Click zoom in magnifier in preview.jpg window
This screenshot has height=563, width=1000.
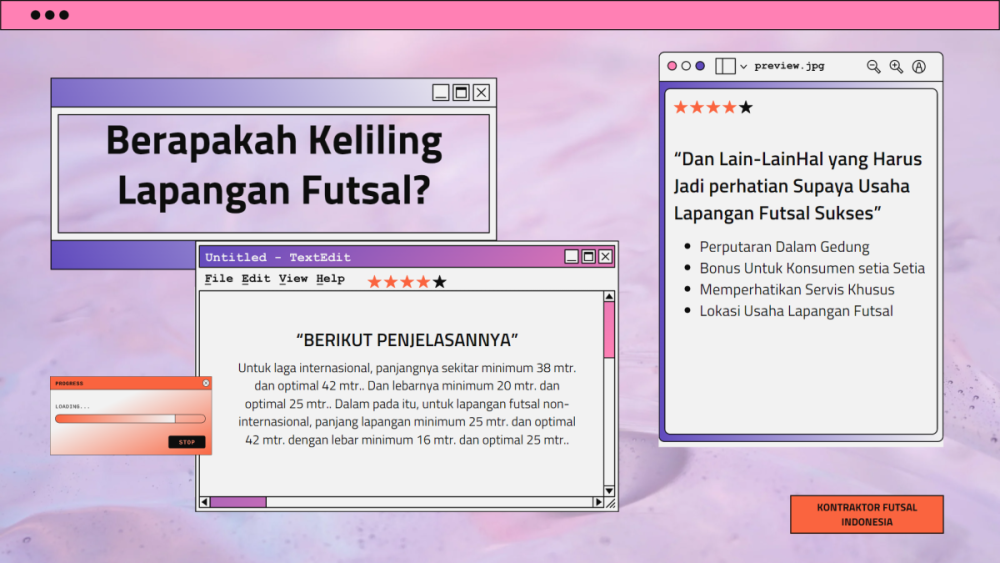point(896,66)
